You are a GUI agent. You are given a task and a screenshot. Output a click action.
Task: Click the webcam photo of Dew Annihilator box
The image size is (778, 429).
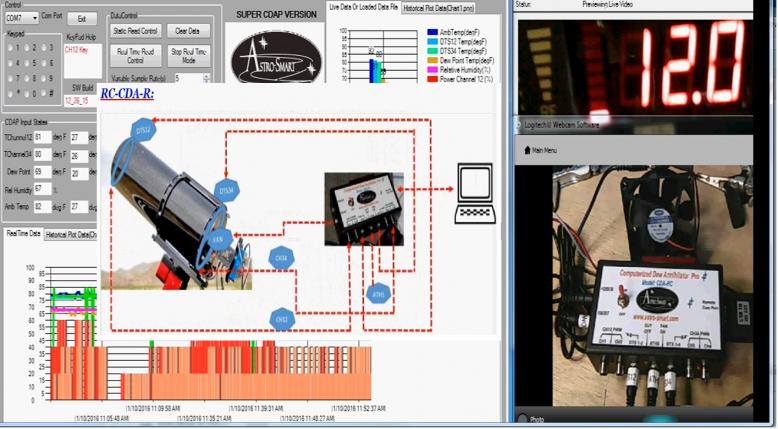[652, 286]
